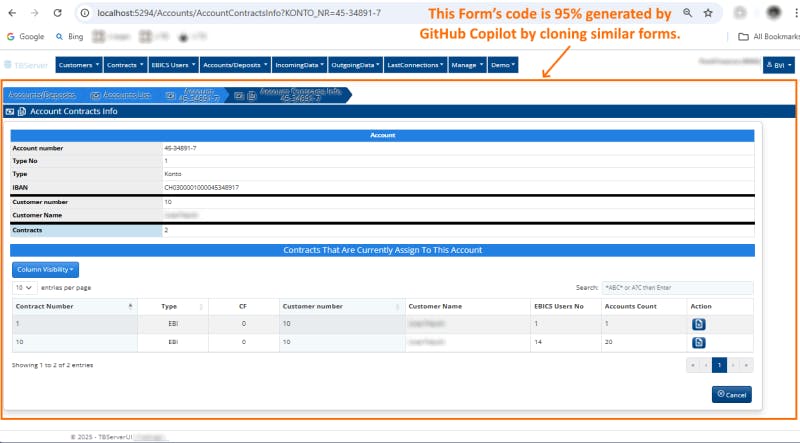This screenshot has width=800, height=443.
Task: Open details icon for contract 1
Action: 697,324
